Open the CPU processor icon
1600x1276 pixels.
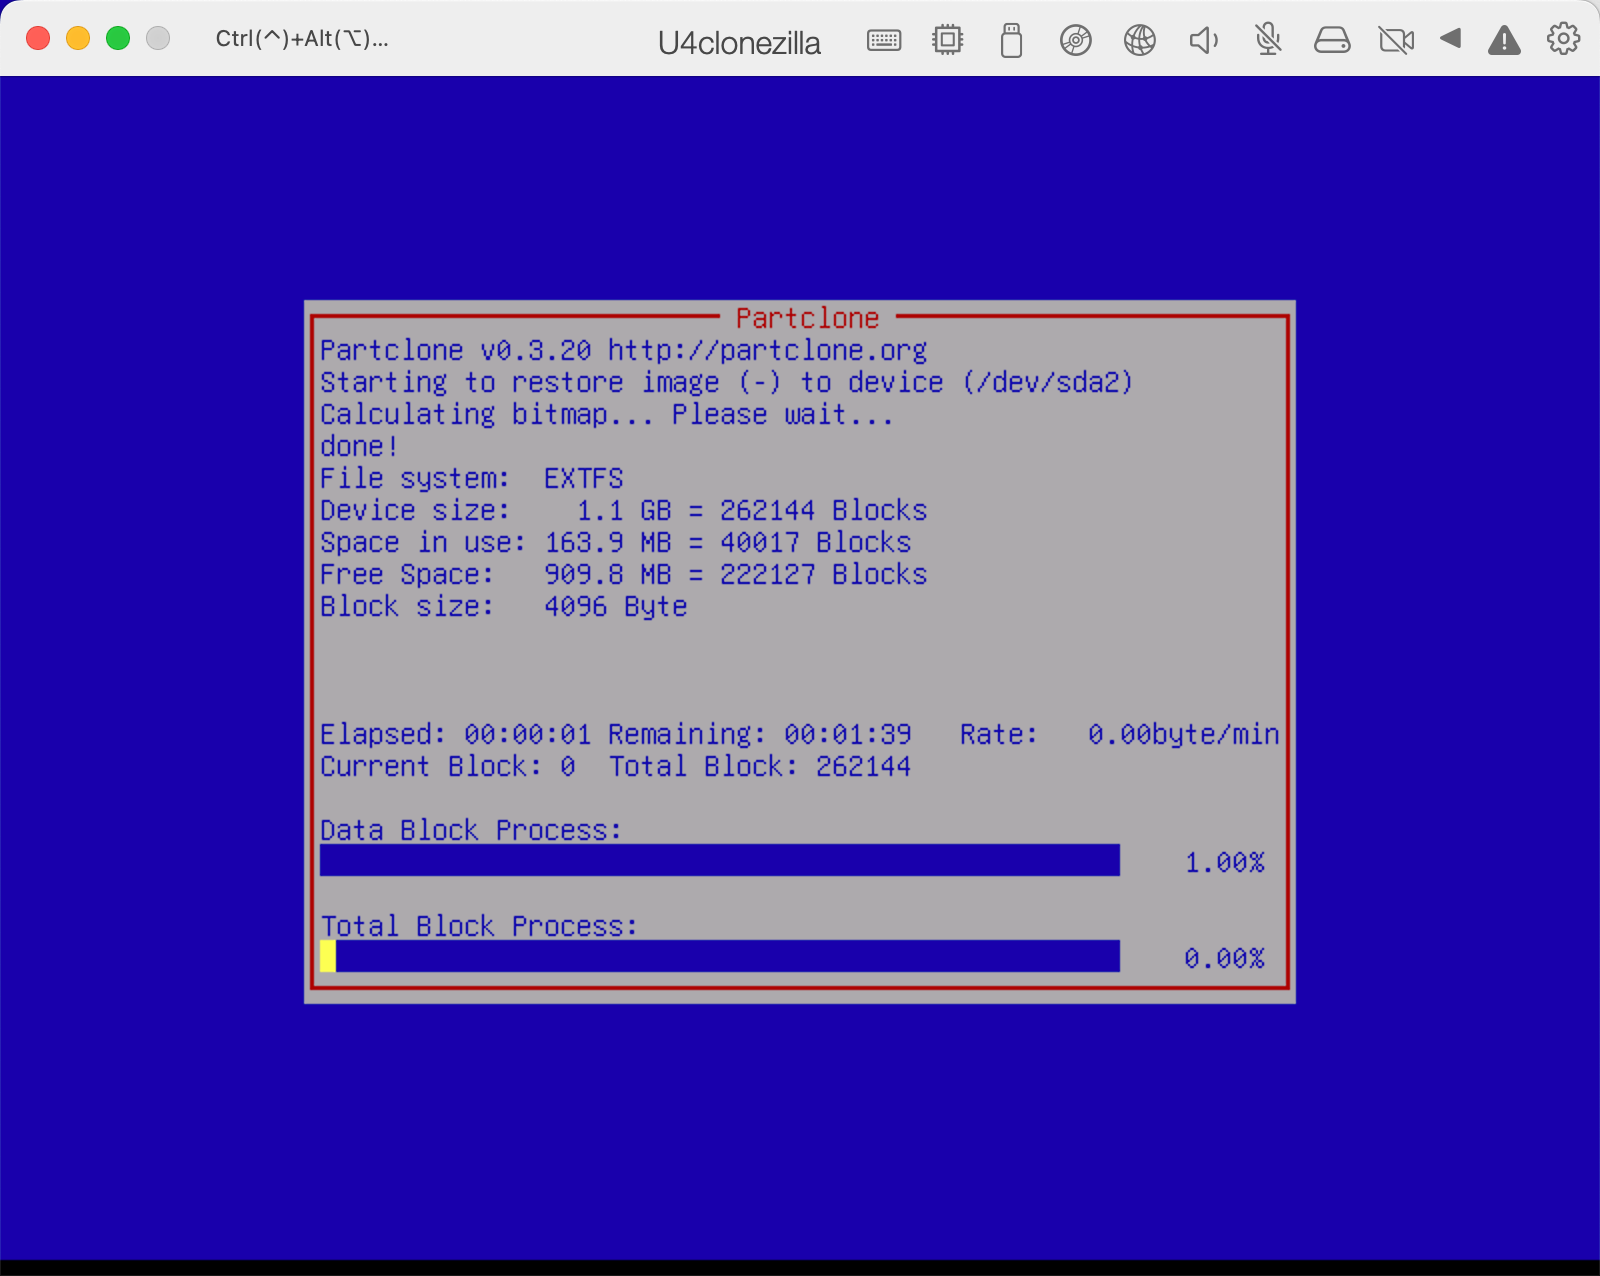[x=947, y=40]
